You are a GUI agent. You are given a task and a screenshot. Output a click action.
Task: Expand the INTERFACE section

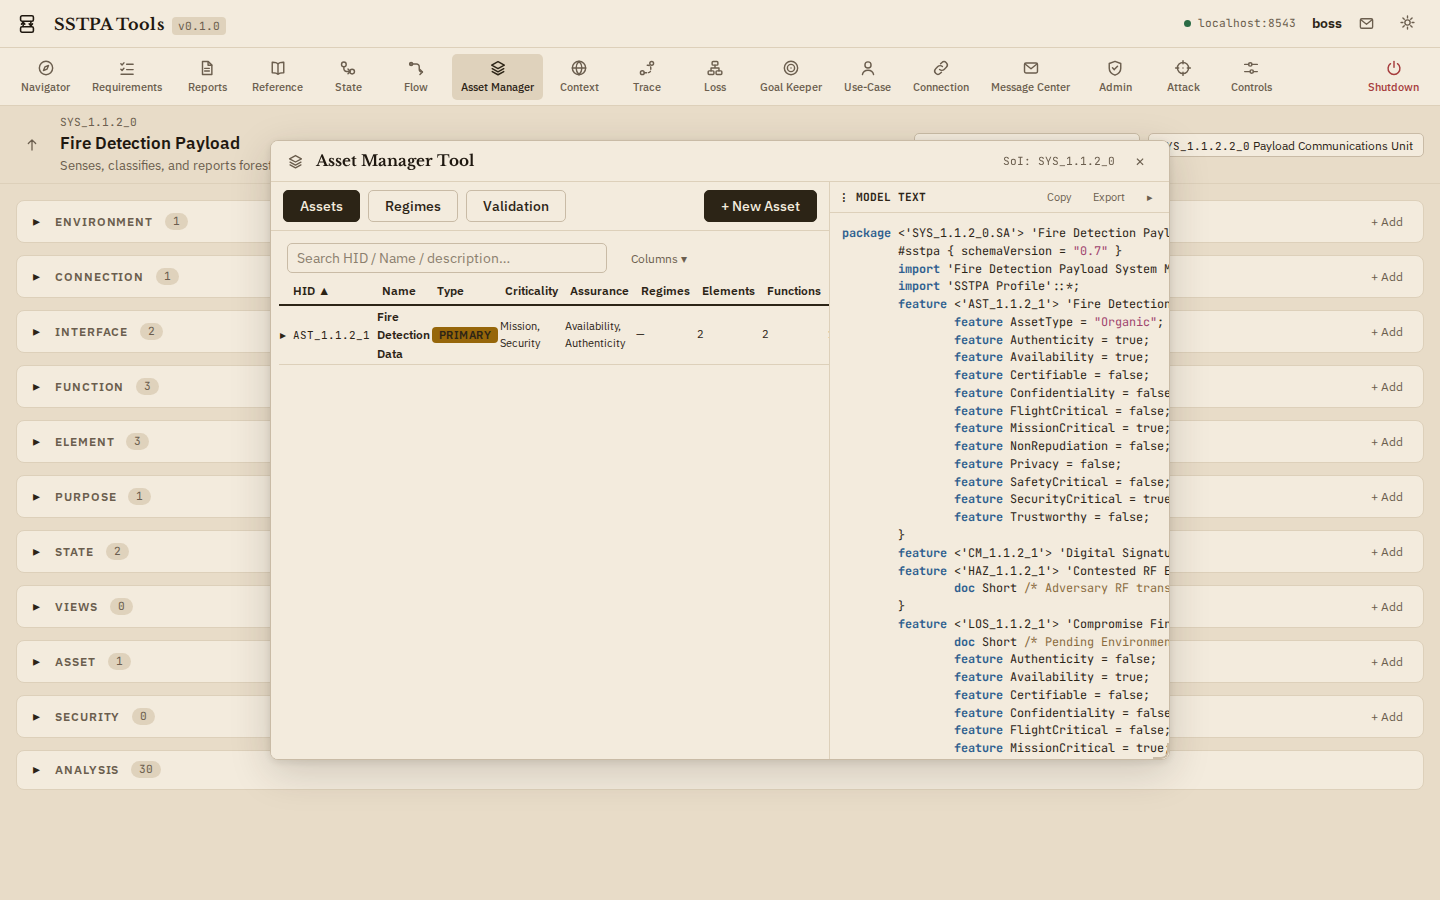pyautogui.click(x=36, y=332)
